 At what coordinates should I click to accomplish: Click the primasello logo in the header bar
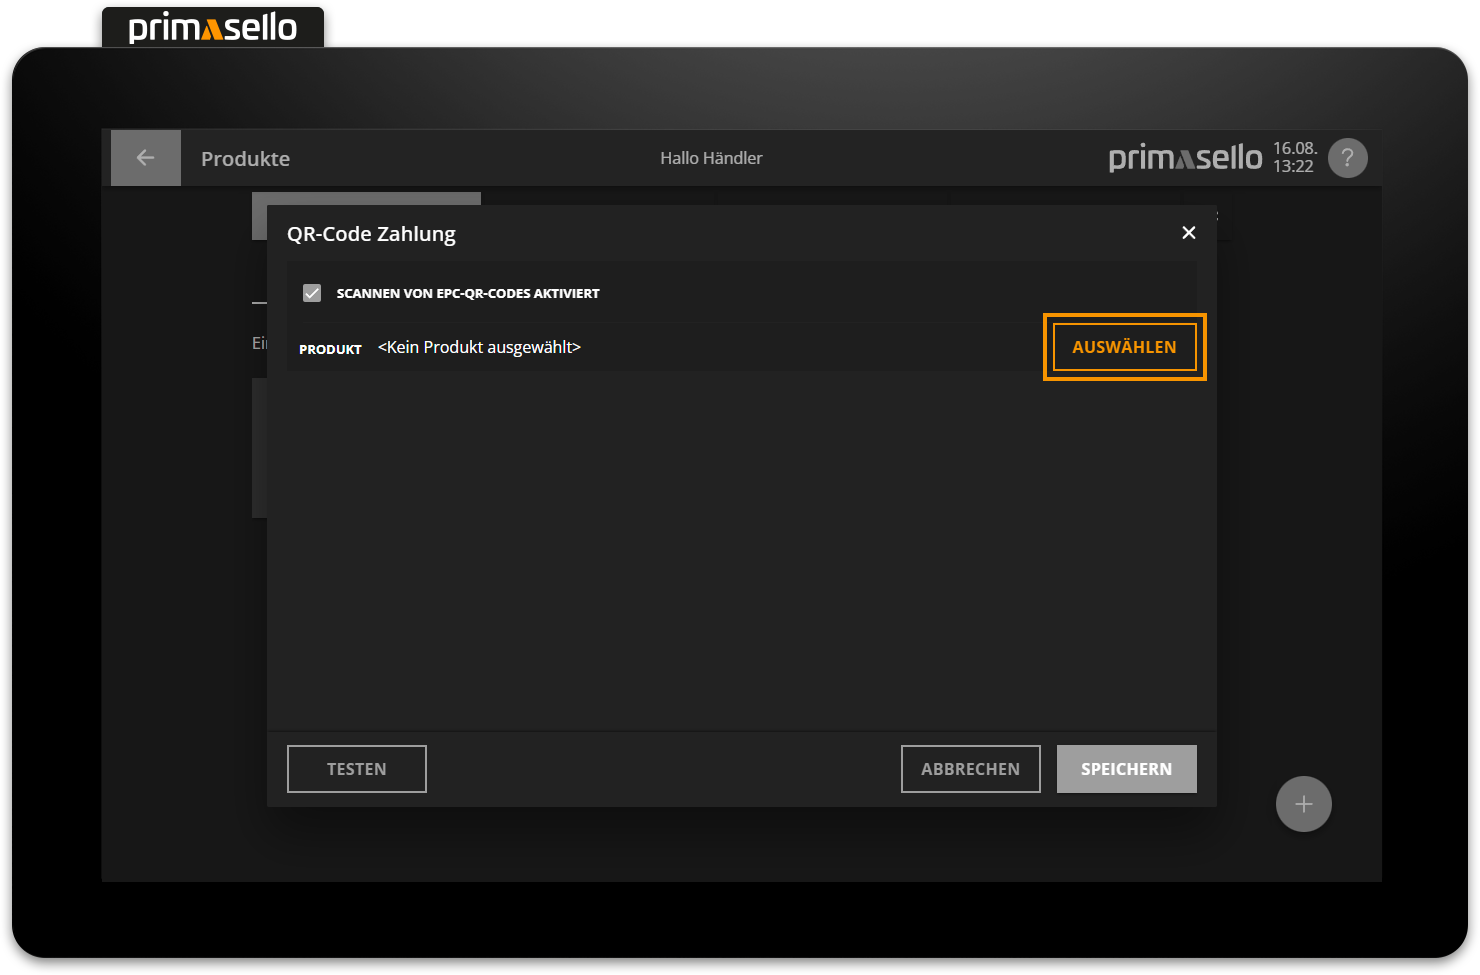pyautogui.click(x=1185, y=158)
